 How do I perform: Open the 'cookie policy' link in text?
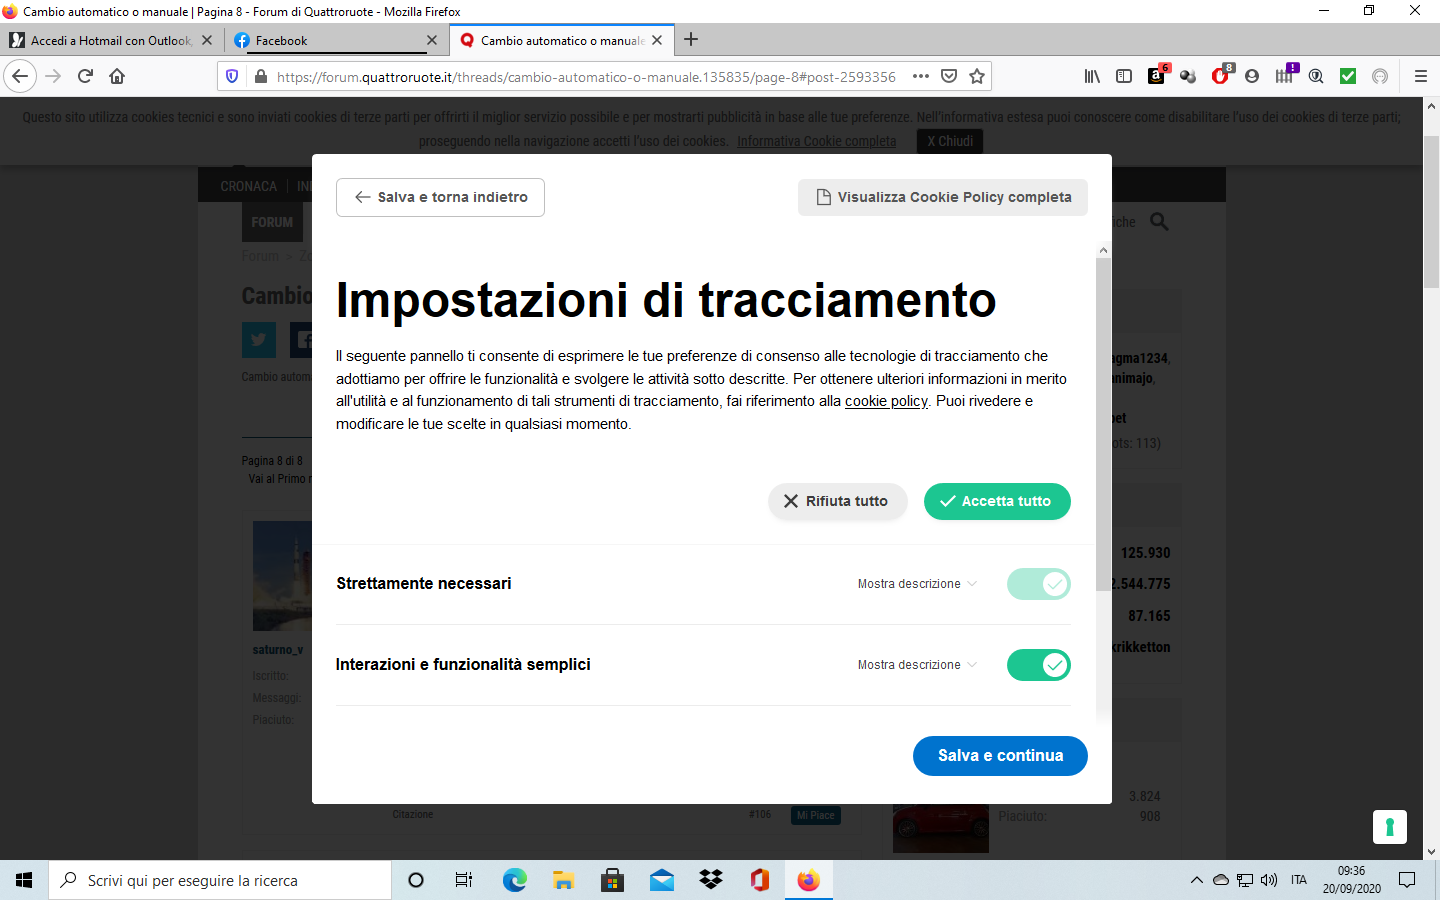click(886, 401)
